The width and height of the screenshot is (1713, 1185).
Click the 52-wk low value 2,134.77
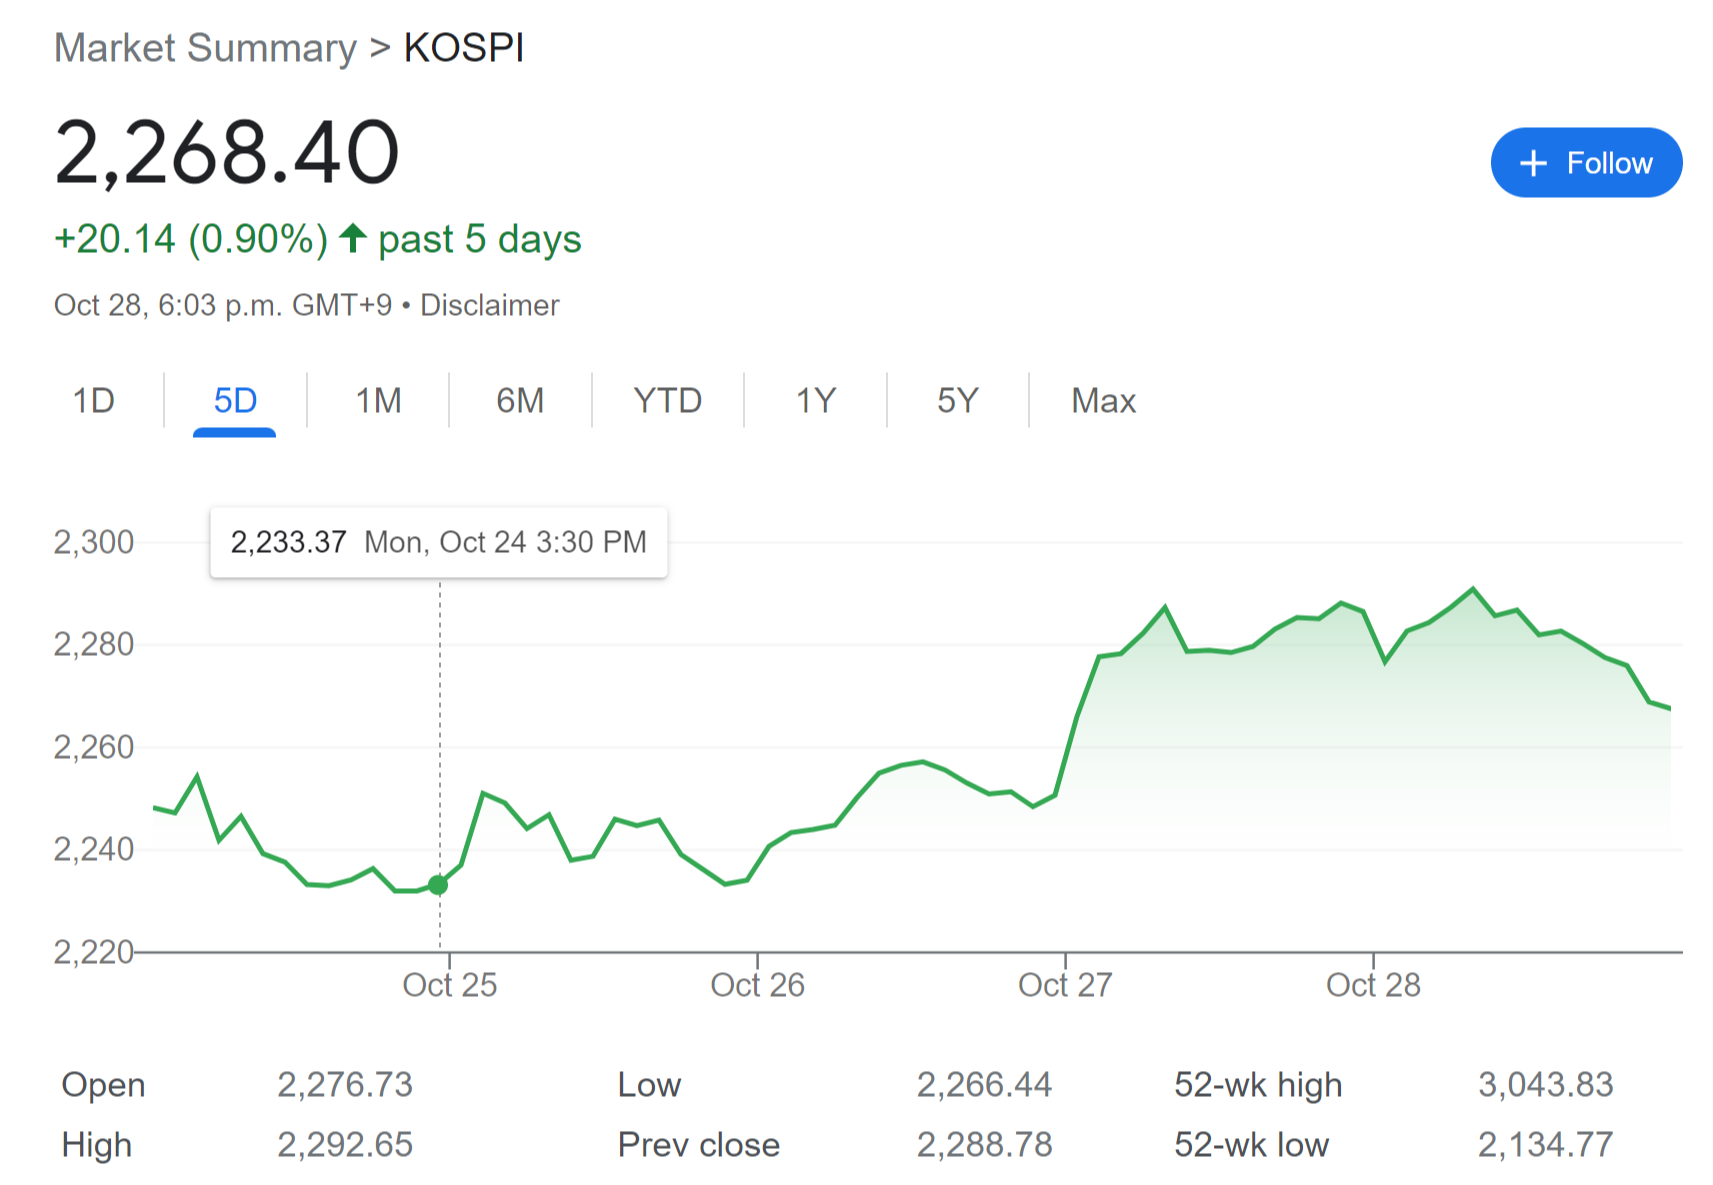tap(1546, 1145)
